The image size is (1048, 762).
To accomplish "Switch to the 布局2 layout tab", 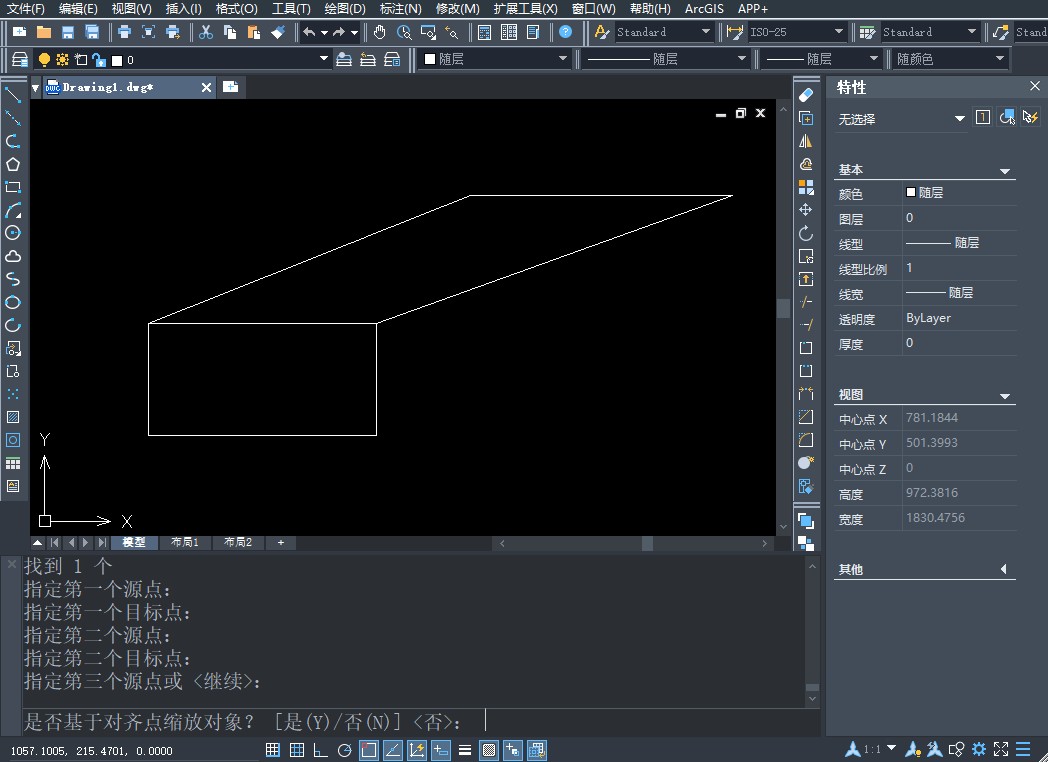I will point(238,542).
